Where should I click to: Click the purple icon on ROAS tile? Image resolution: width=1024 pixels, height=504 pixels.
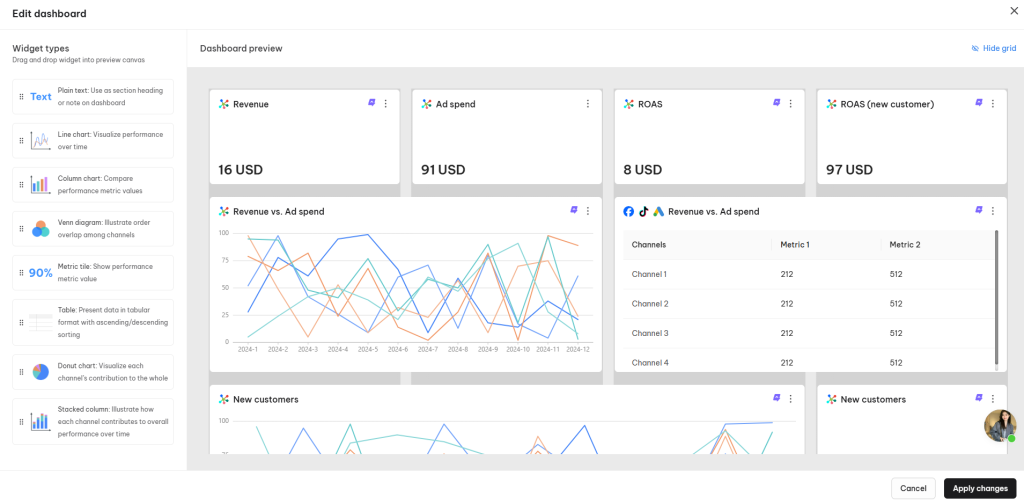click(x=776, y=102)
